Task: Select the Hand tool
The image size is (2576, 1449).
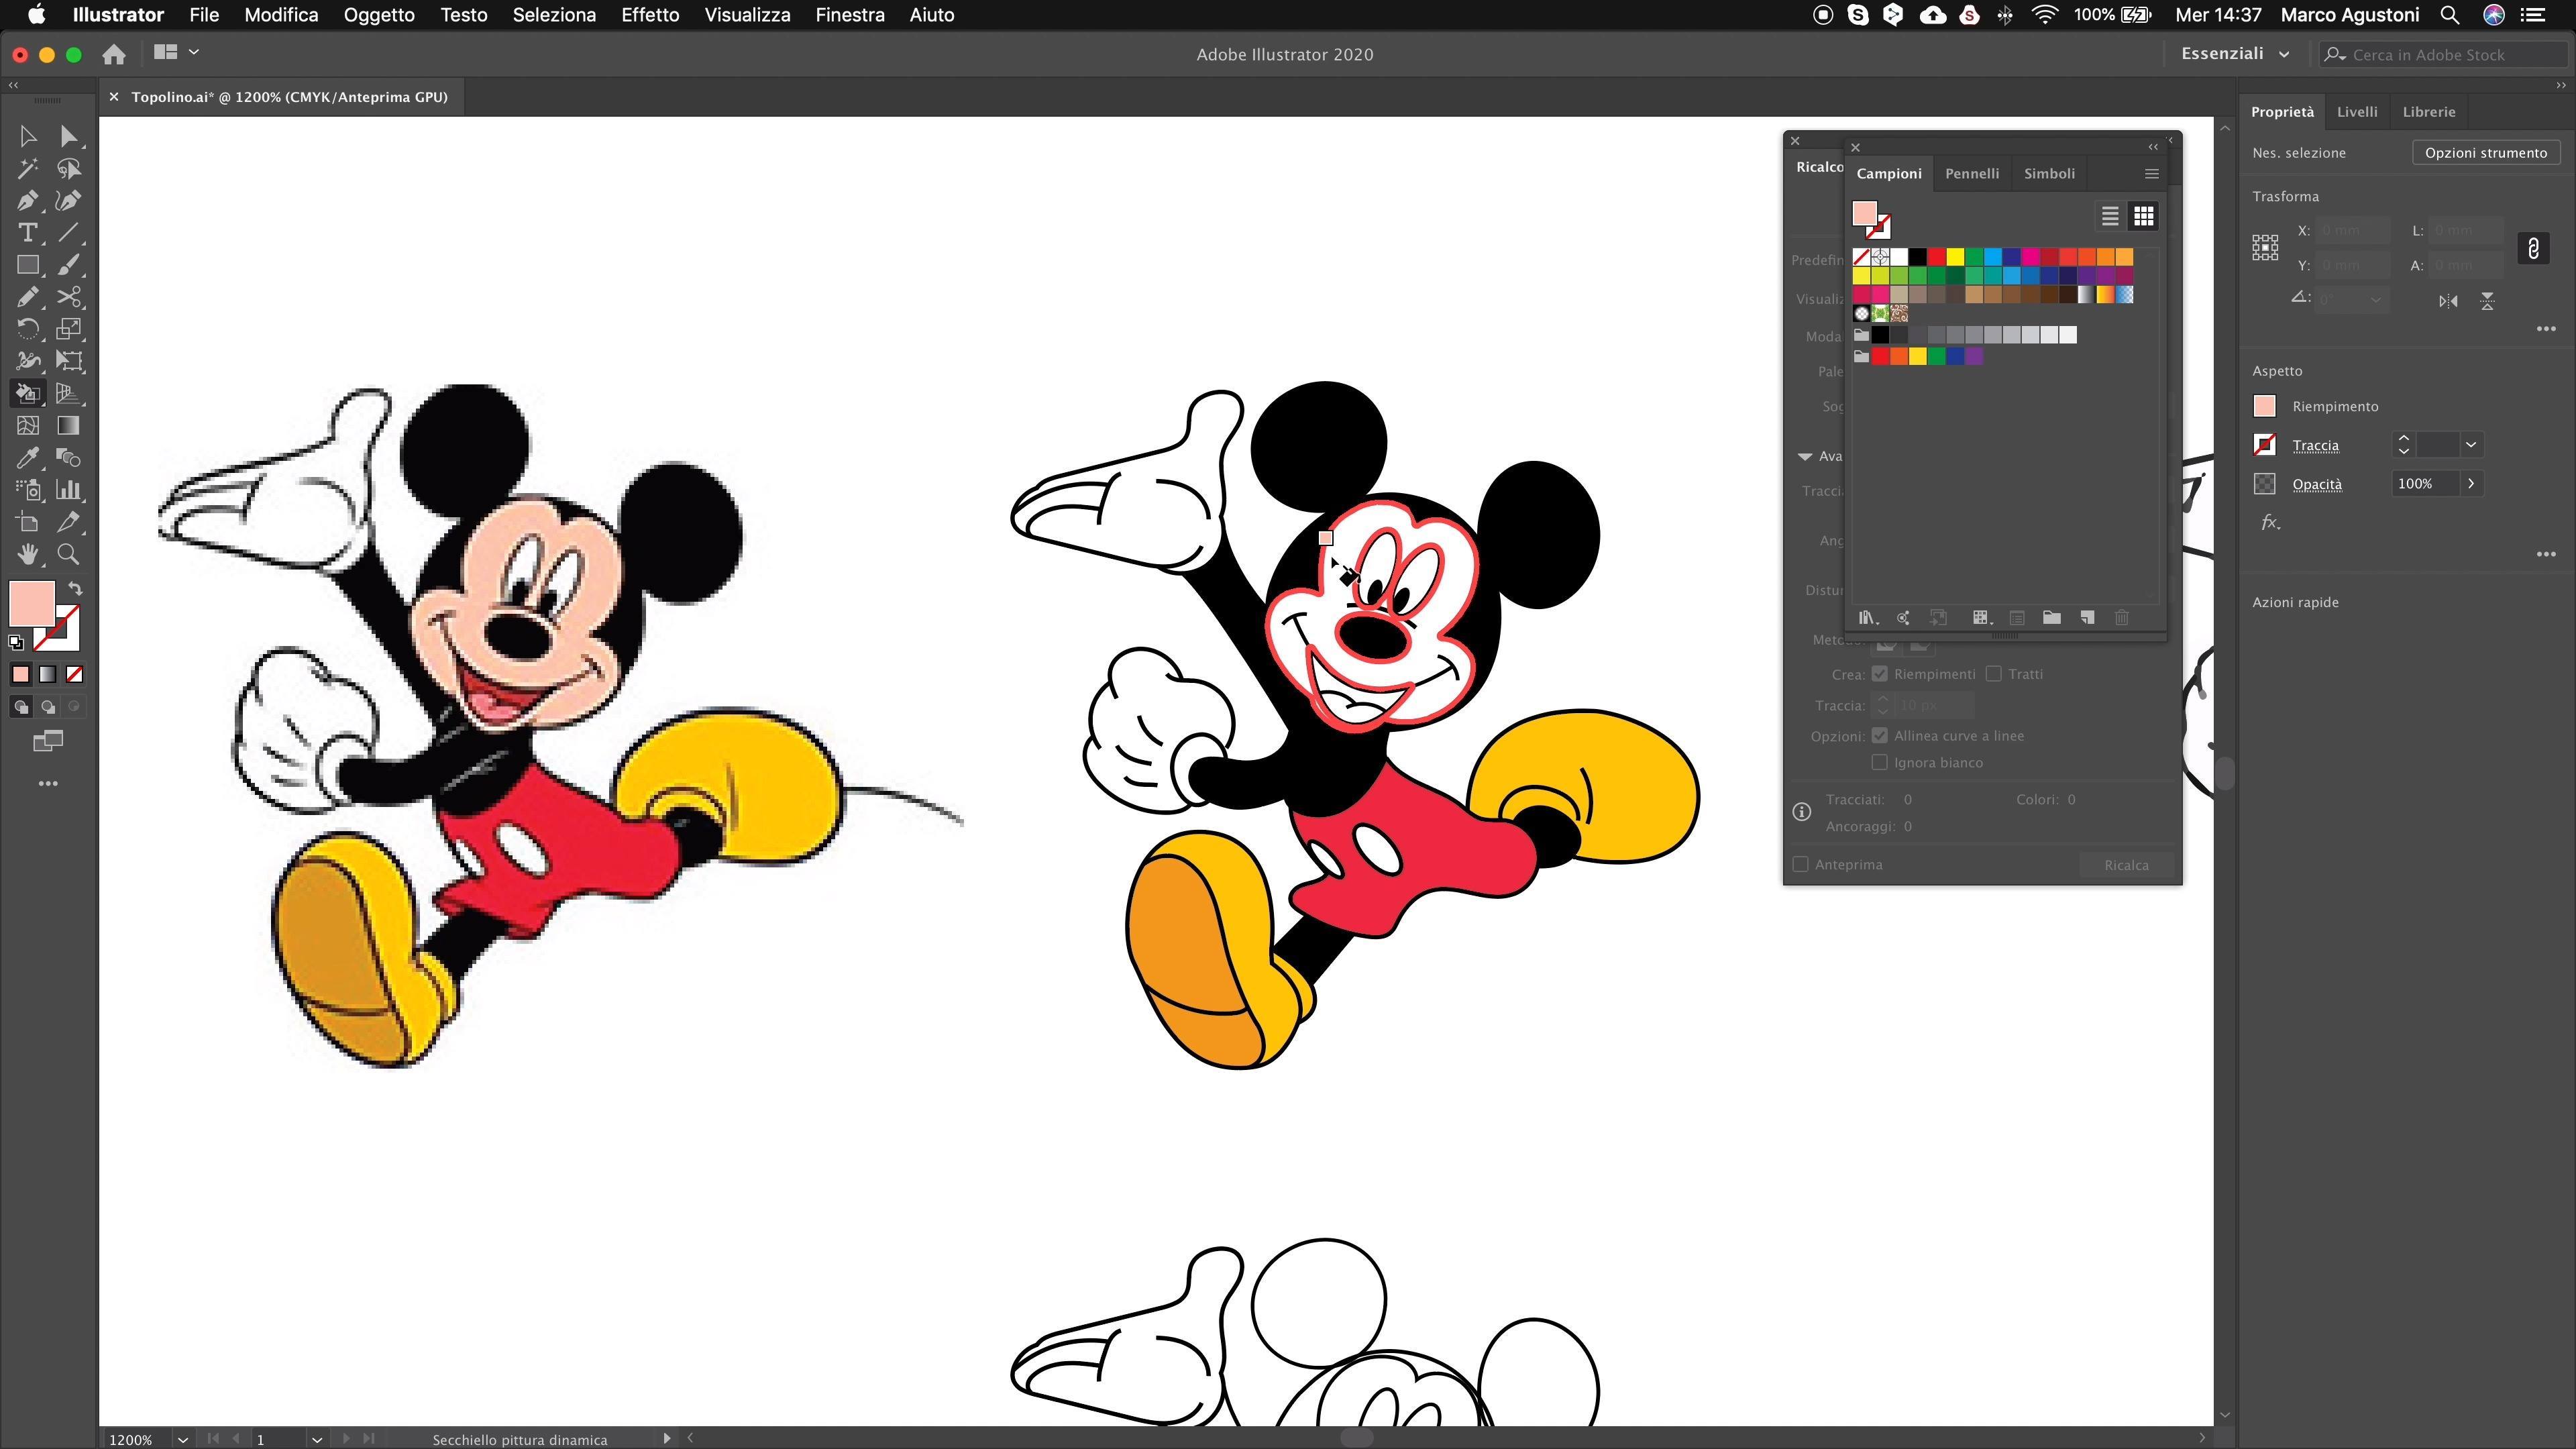Action: coord(28,554)
